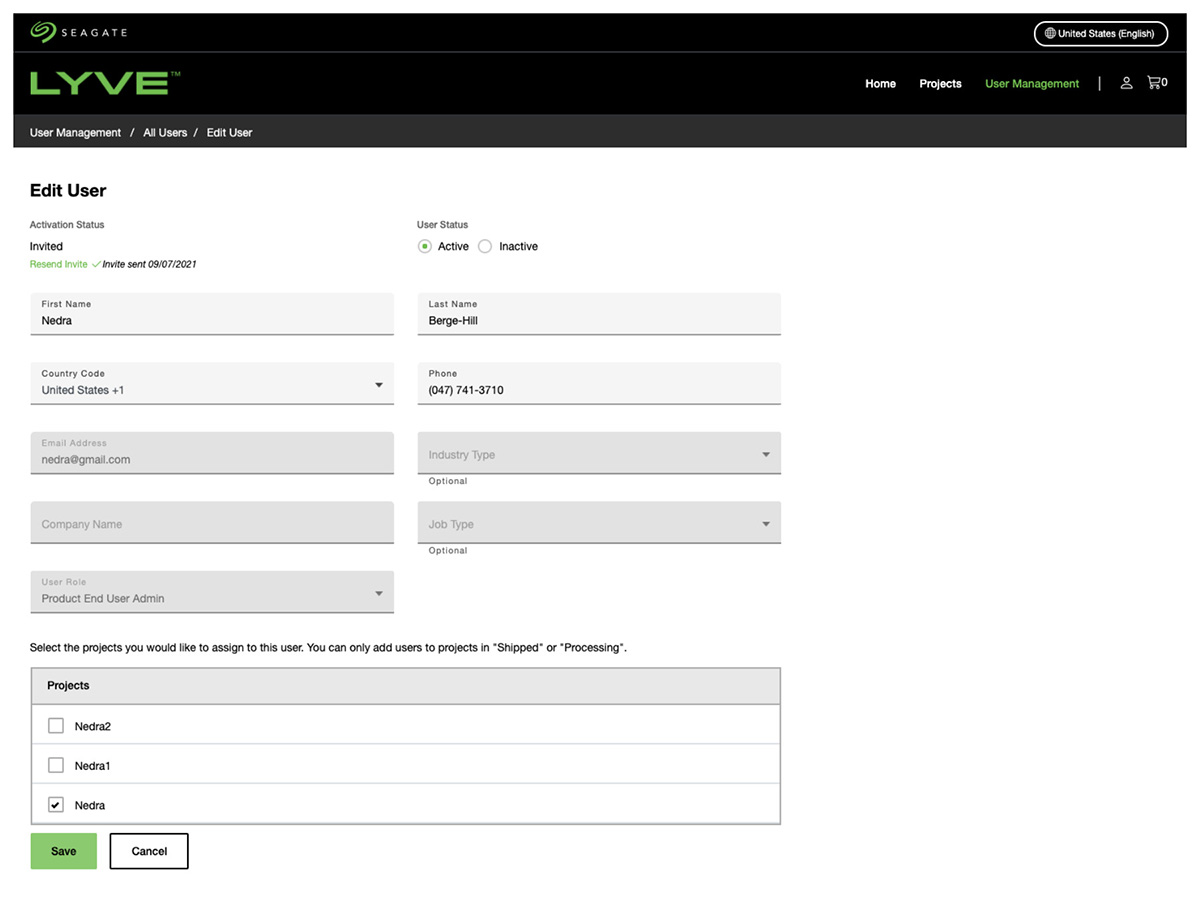1200x901 pixels.
Task: Click the globe icon in language selector
Action: 1048,33
